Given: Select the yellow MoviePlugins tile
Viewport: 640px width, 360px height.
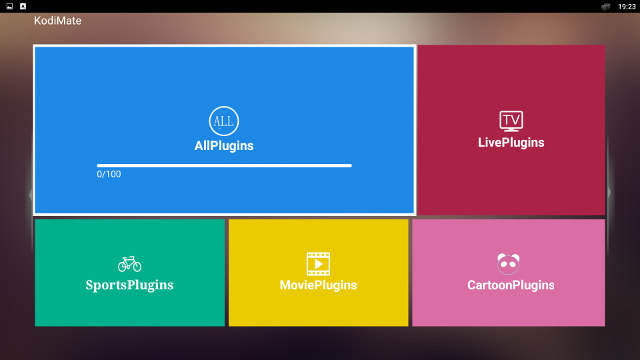Looking at the screenshot, I should point(318,273).
